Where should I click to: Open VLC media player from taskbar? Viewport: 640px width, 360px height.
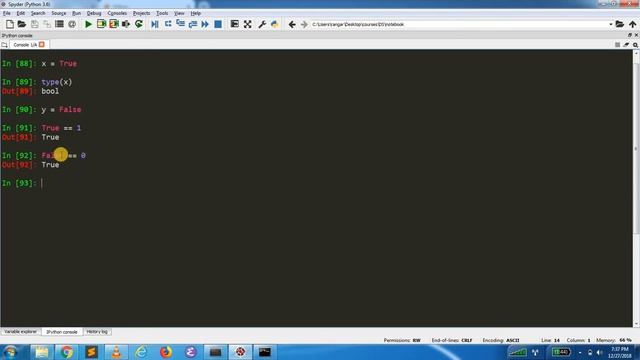116,352
